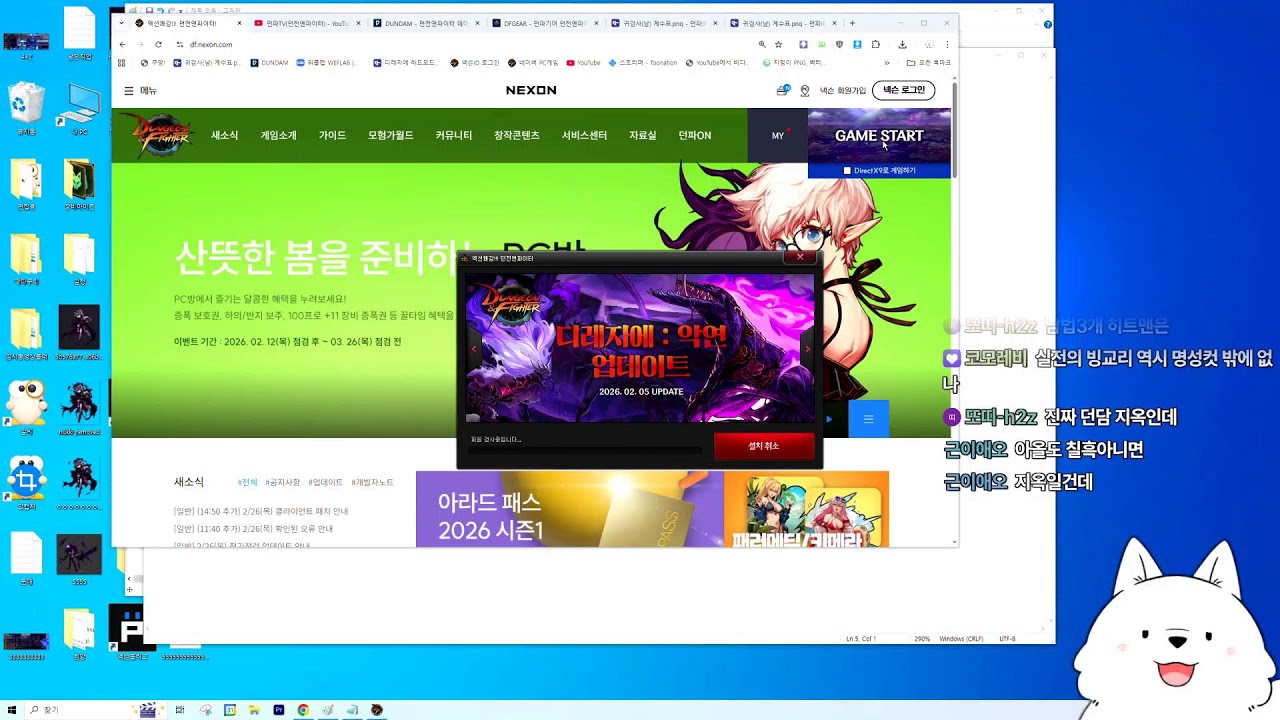1280x720 pixels.
Task: Click the security badge icon in Nexon header
Action: tap(805, 91)
